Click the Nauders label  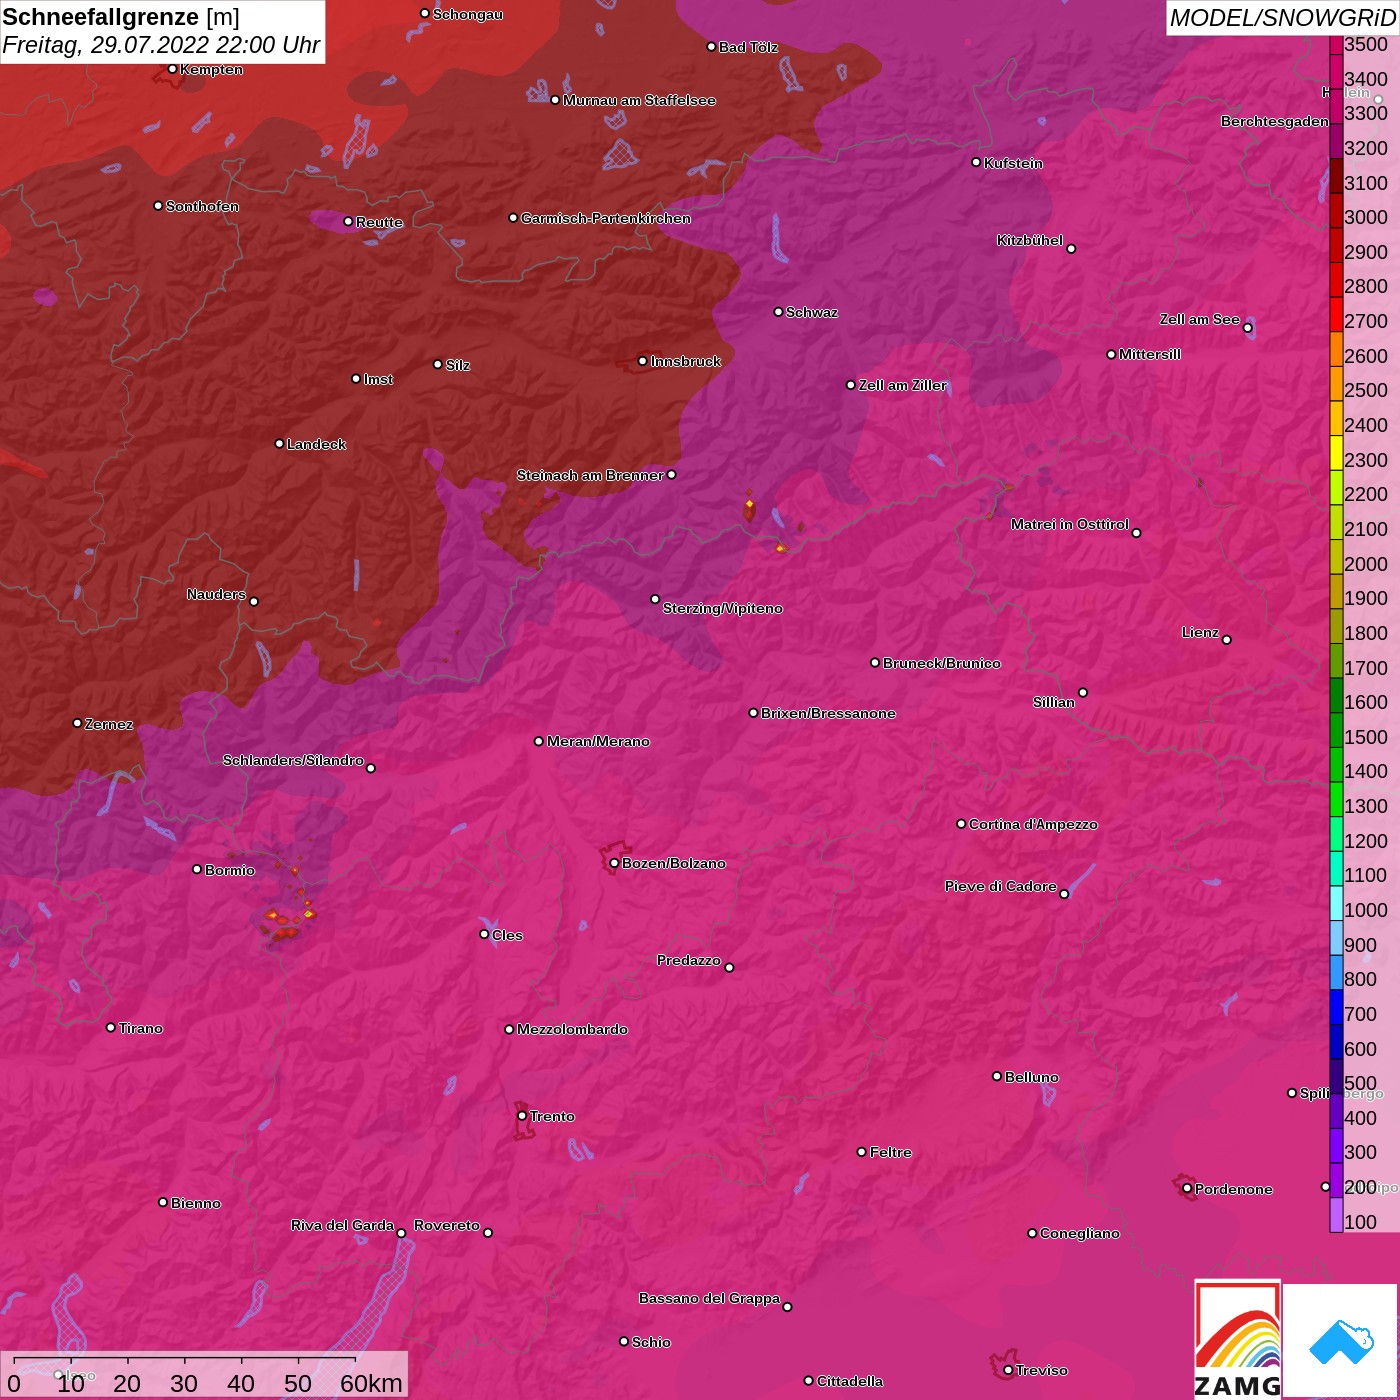[216, 594]
